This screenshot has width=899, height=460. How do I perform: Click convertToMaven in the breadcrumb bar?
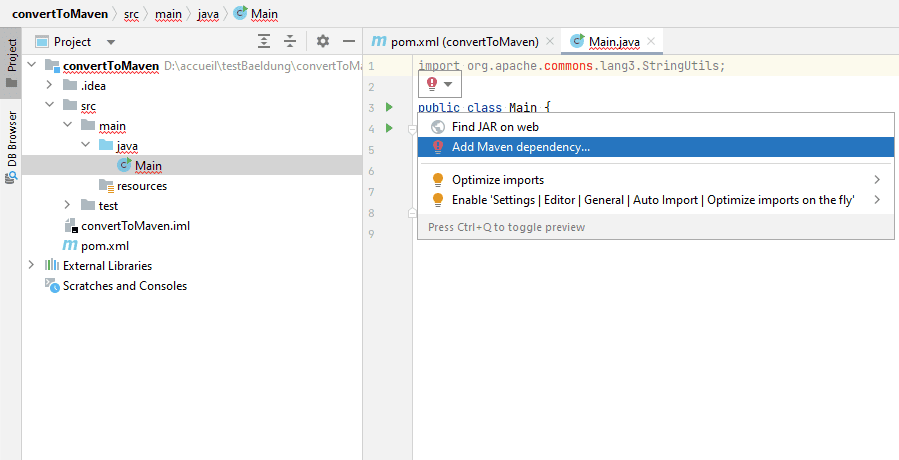[x=60, y=14]
